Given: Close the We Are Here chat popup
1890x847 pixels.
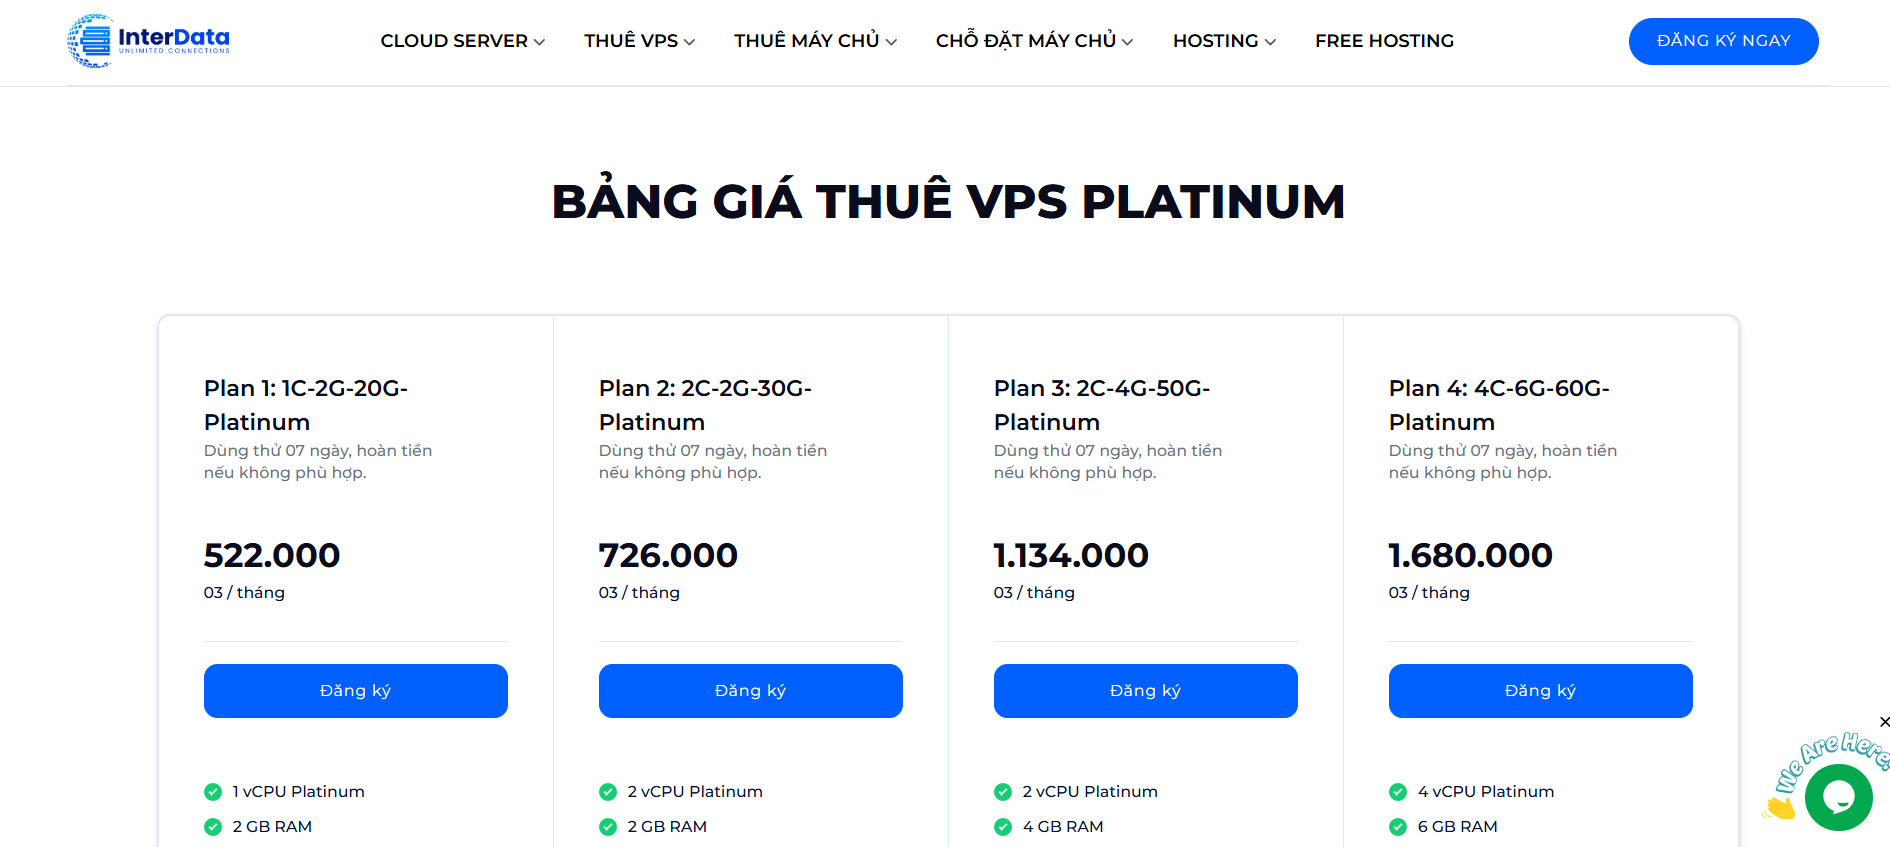Looking at the screenshot, I should (x=1884, y=722).
